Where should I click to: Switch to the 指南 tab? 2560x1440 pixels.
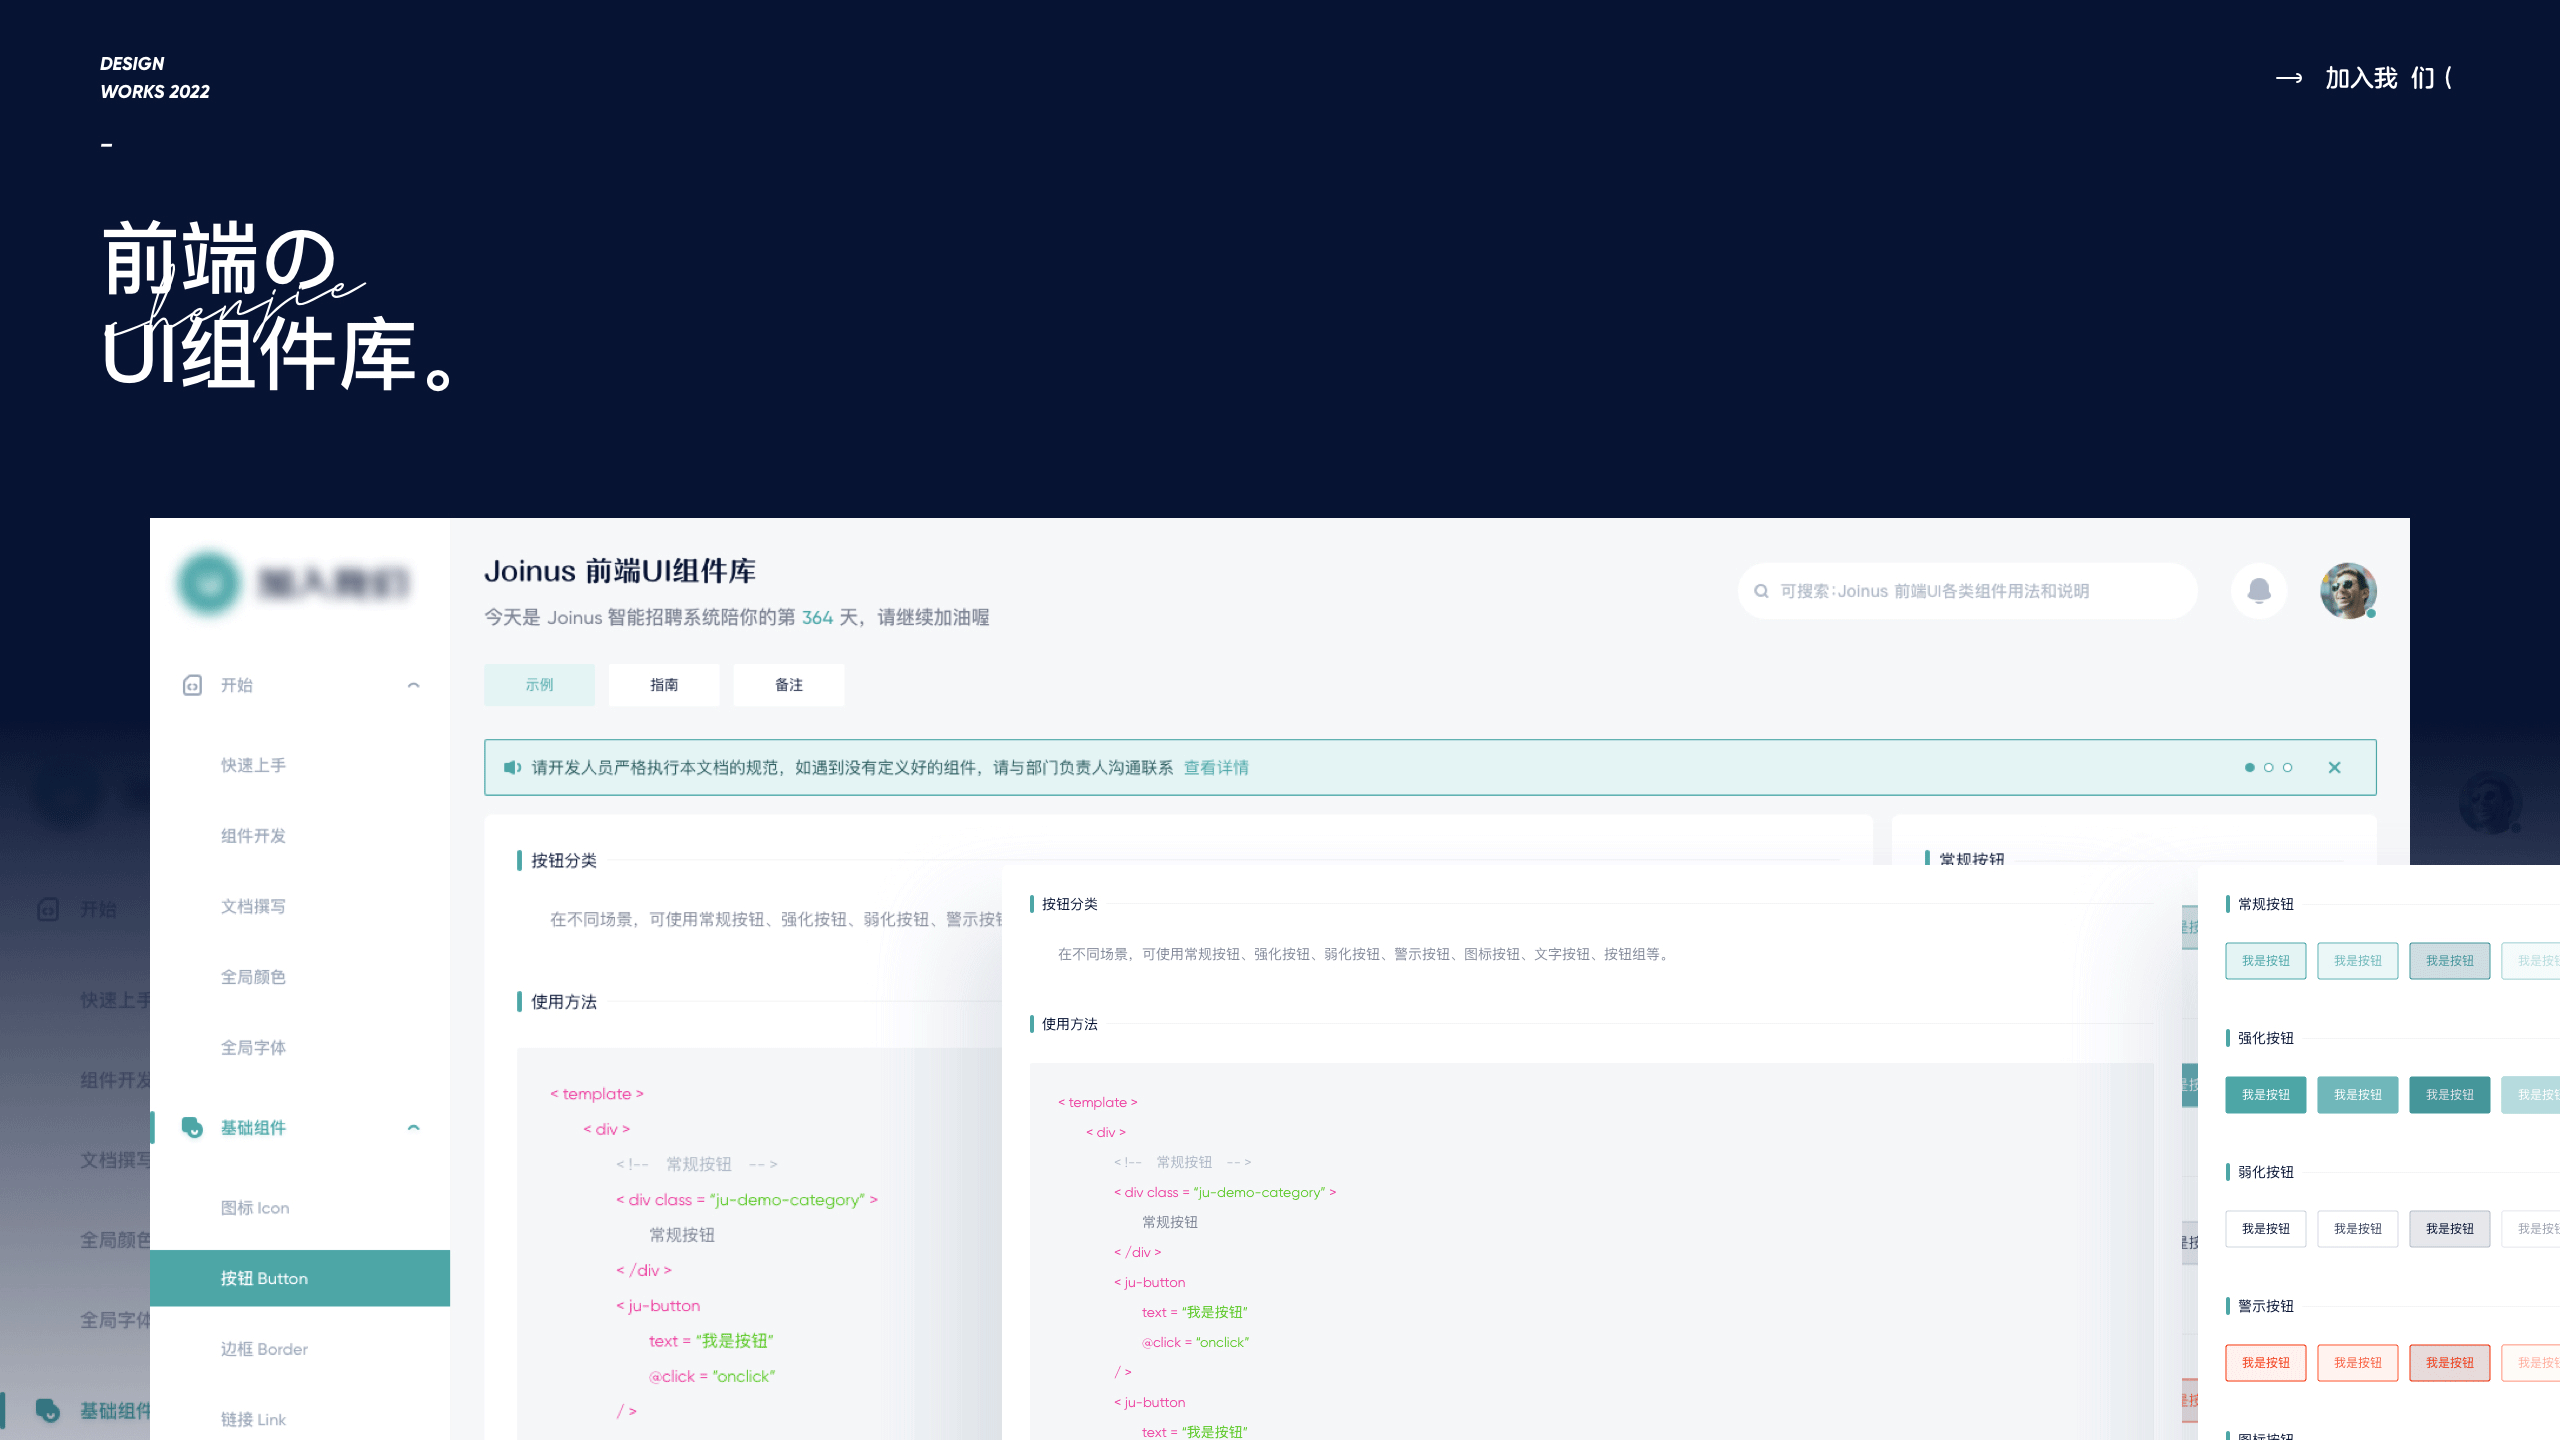(664, 685)
